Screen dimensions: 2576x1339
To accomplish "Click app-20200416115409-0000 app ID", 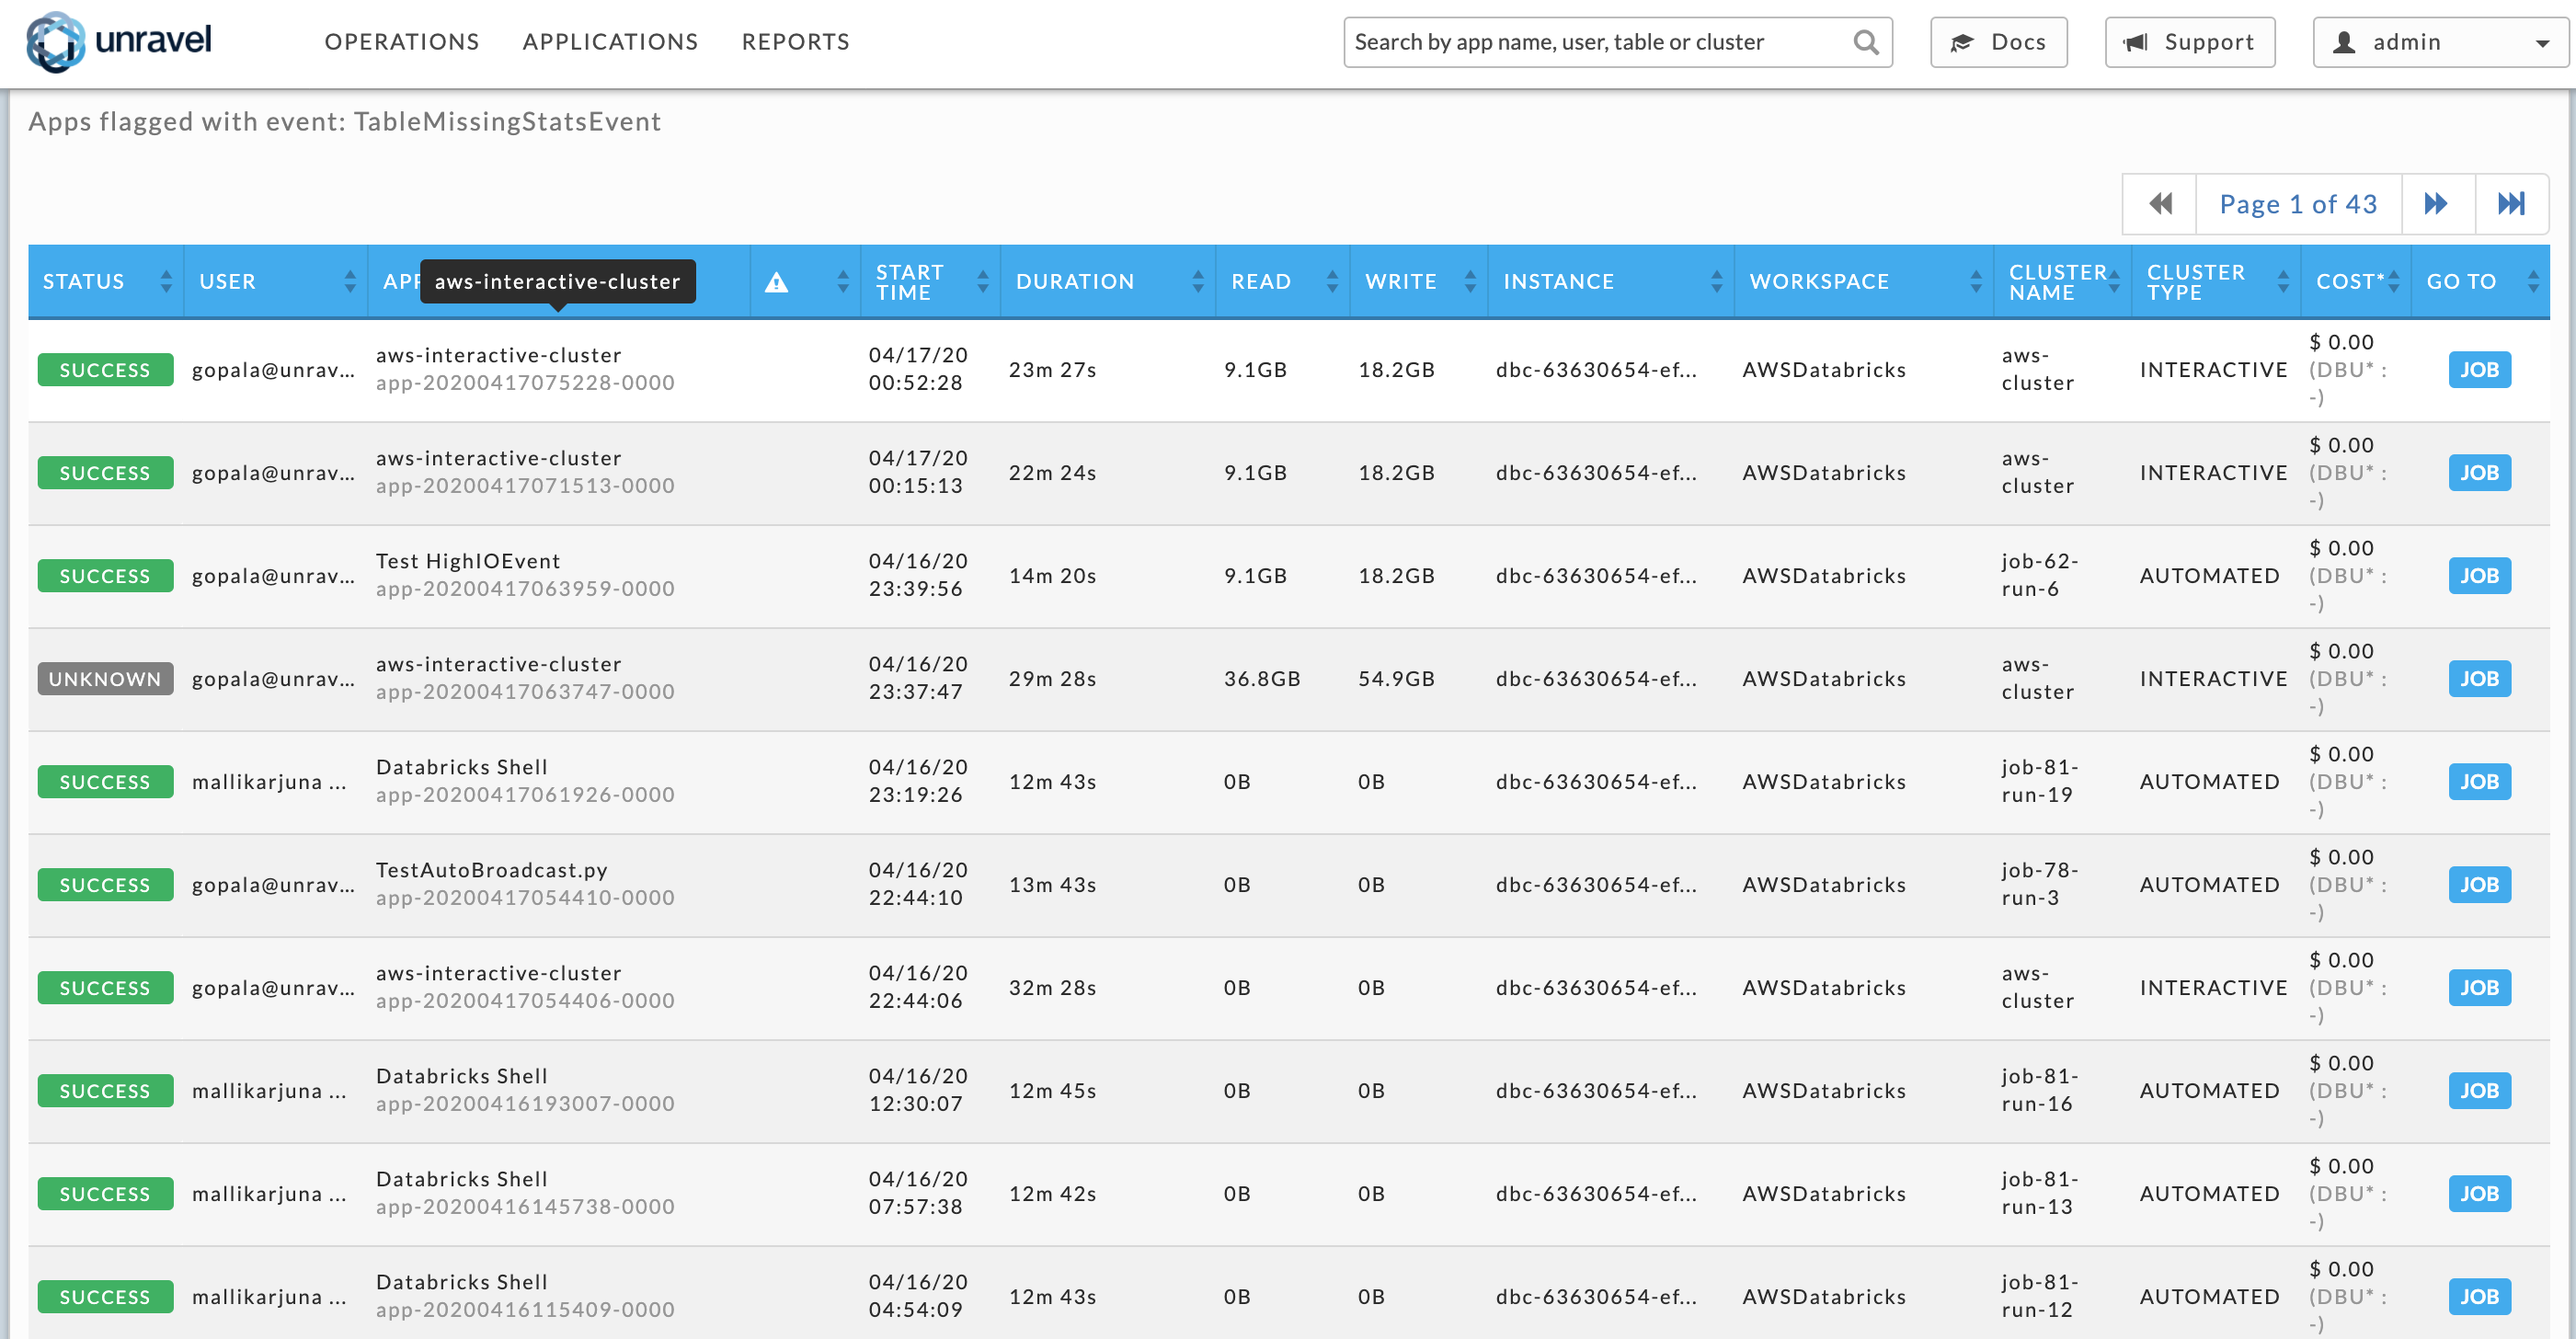I will [525, 1310].
